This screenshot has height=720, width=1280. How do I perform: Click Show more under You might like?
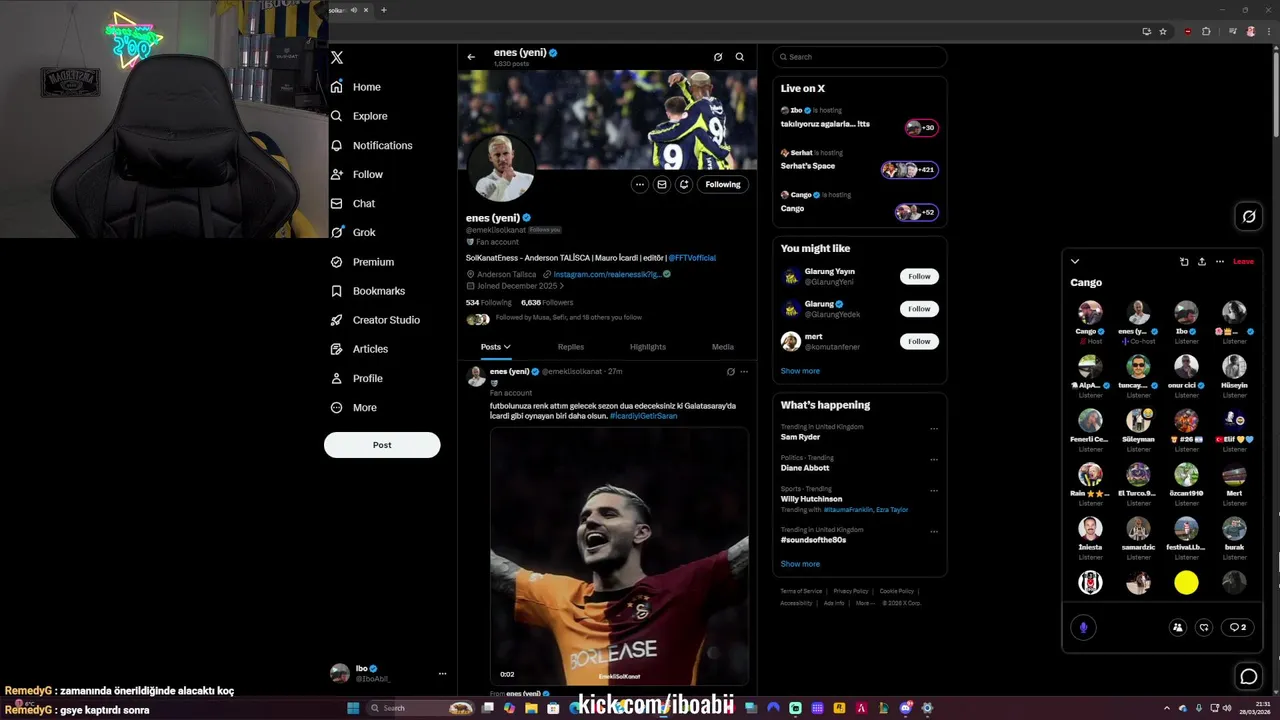click(x=800, y=371)
